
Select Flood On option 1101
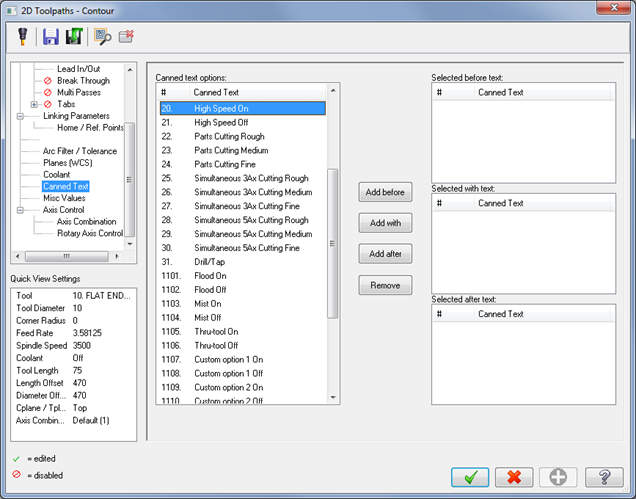(x=243, y=276)
